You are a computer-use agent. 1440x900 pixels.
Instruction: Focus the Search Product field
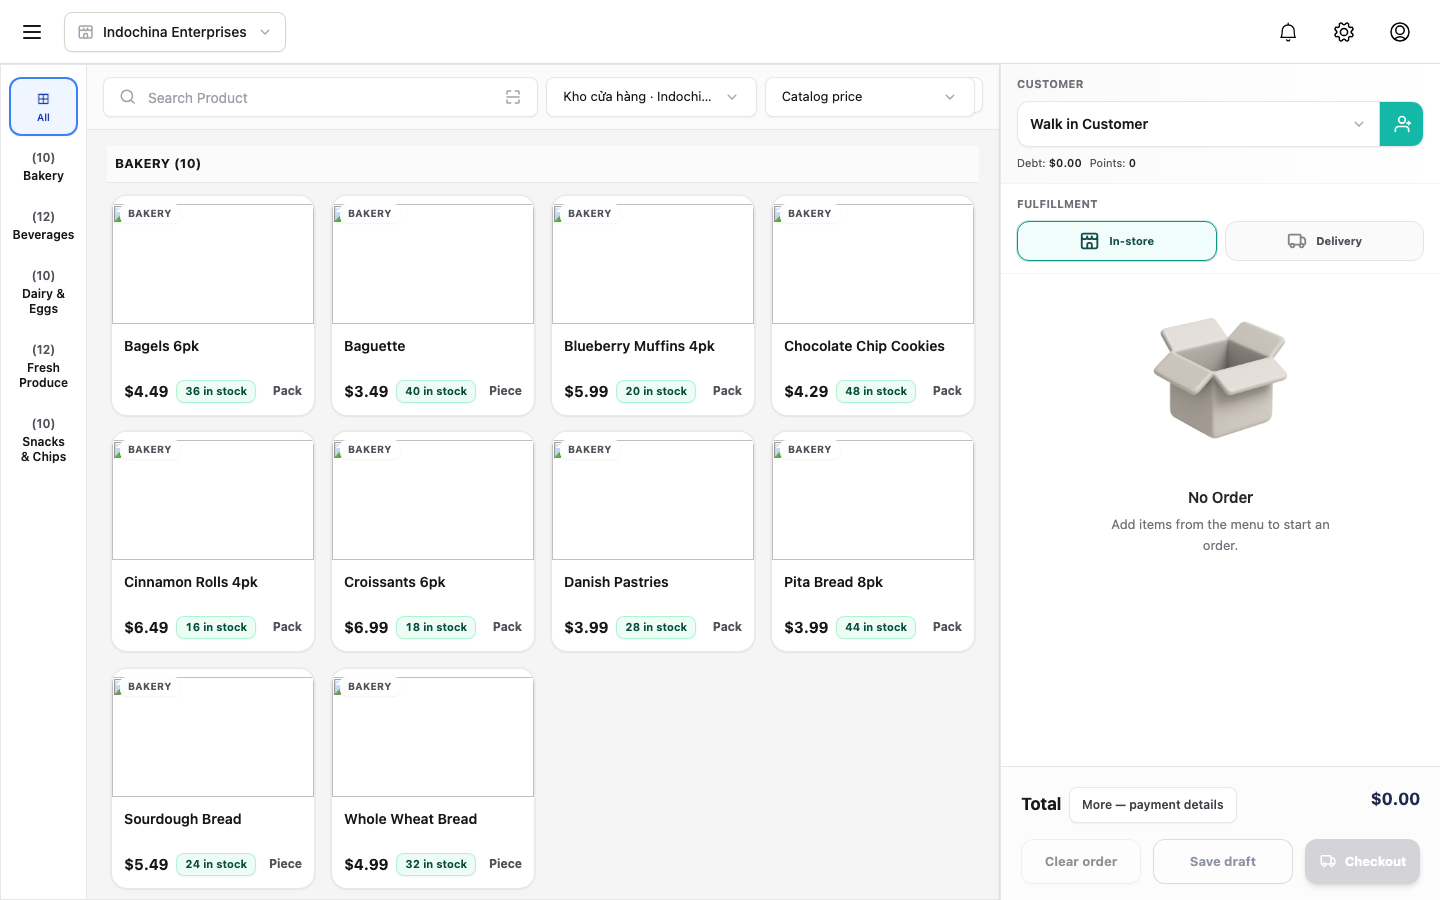point(320,97)
